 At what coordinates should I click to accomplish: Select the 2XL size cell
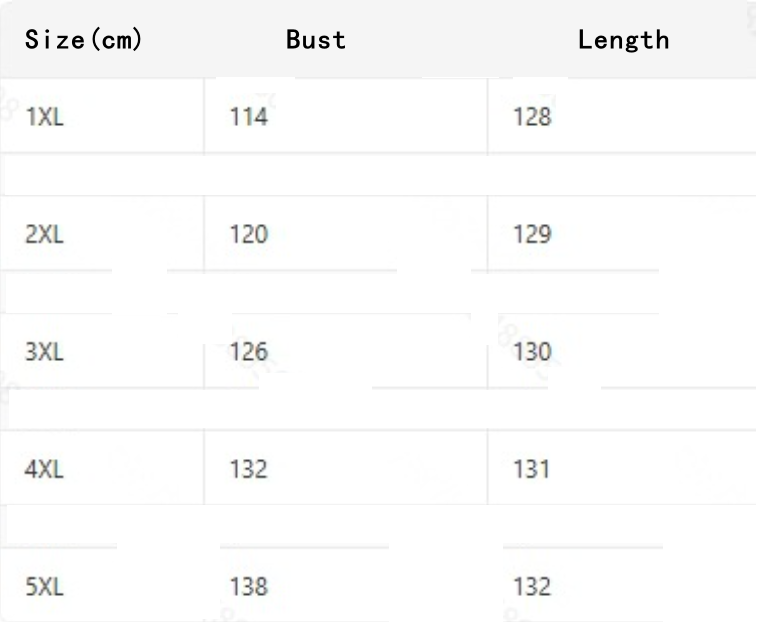click(44, 235)
